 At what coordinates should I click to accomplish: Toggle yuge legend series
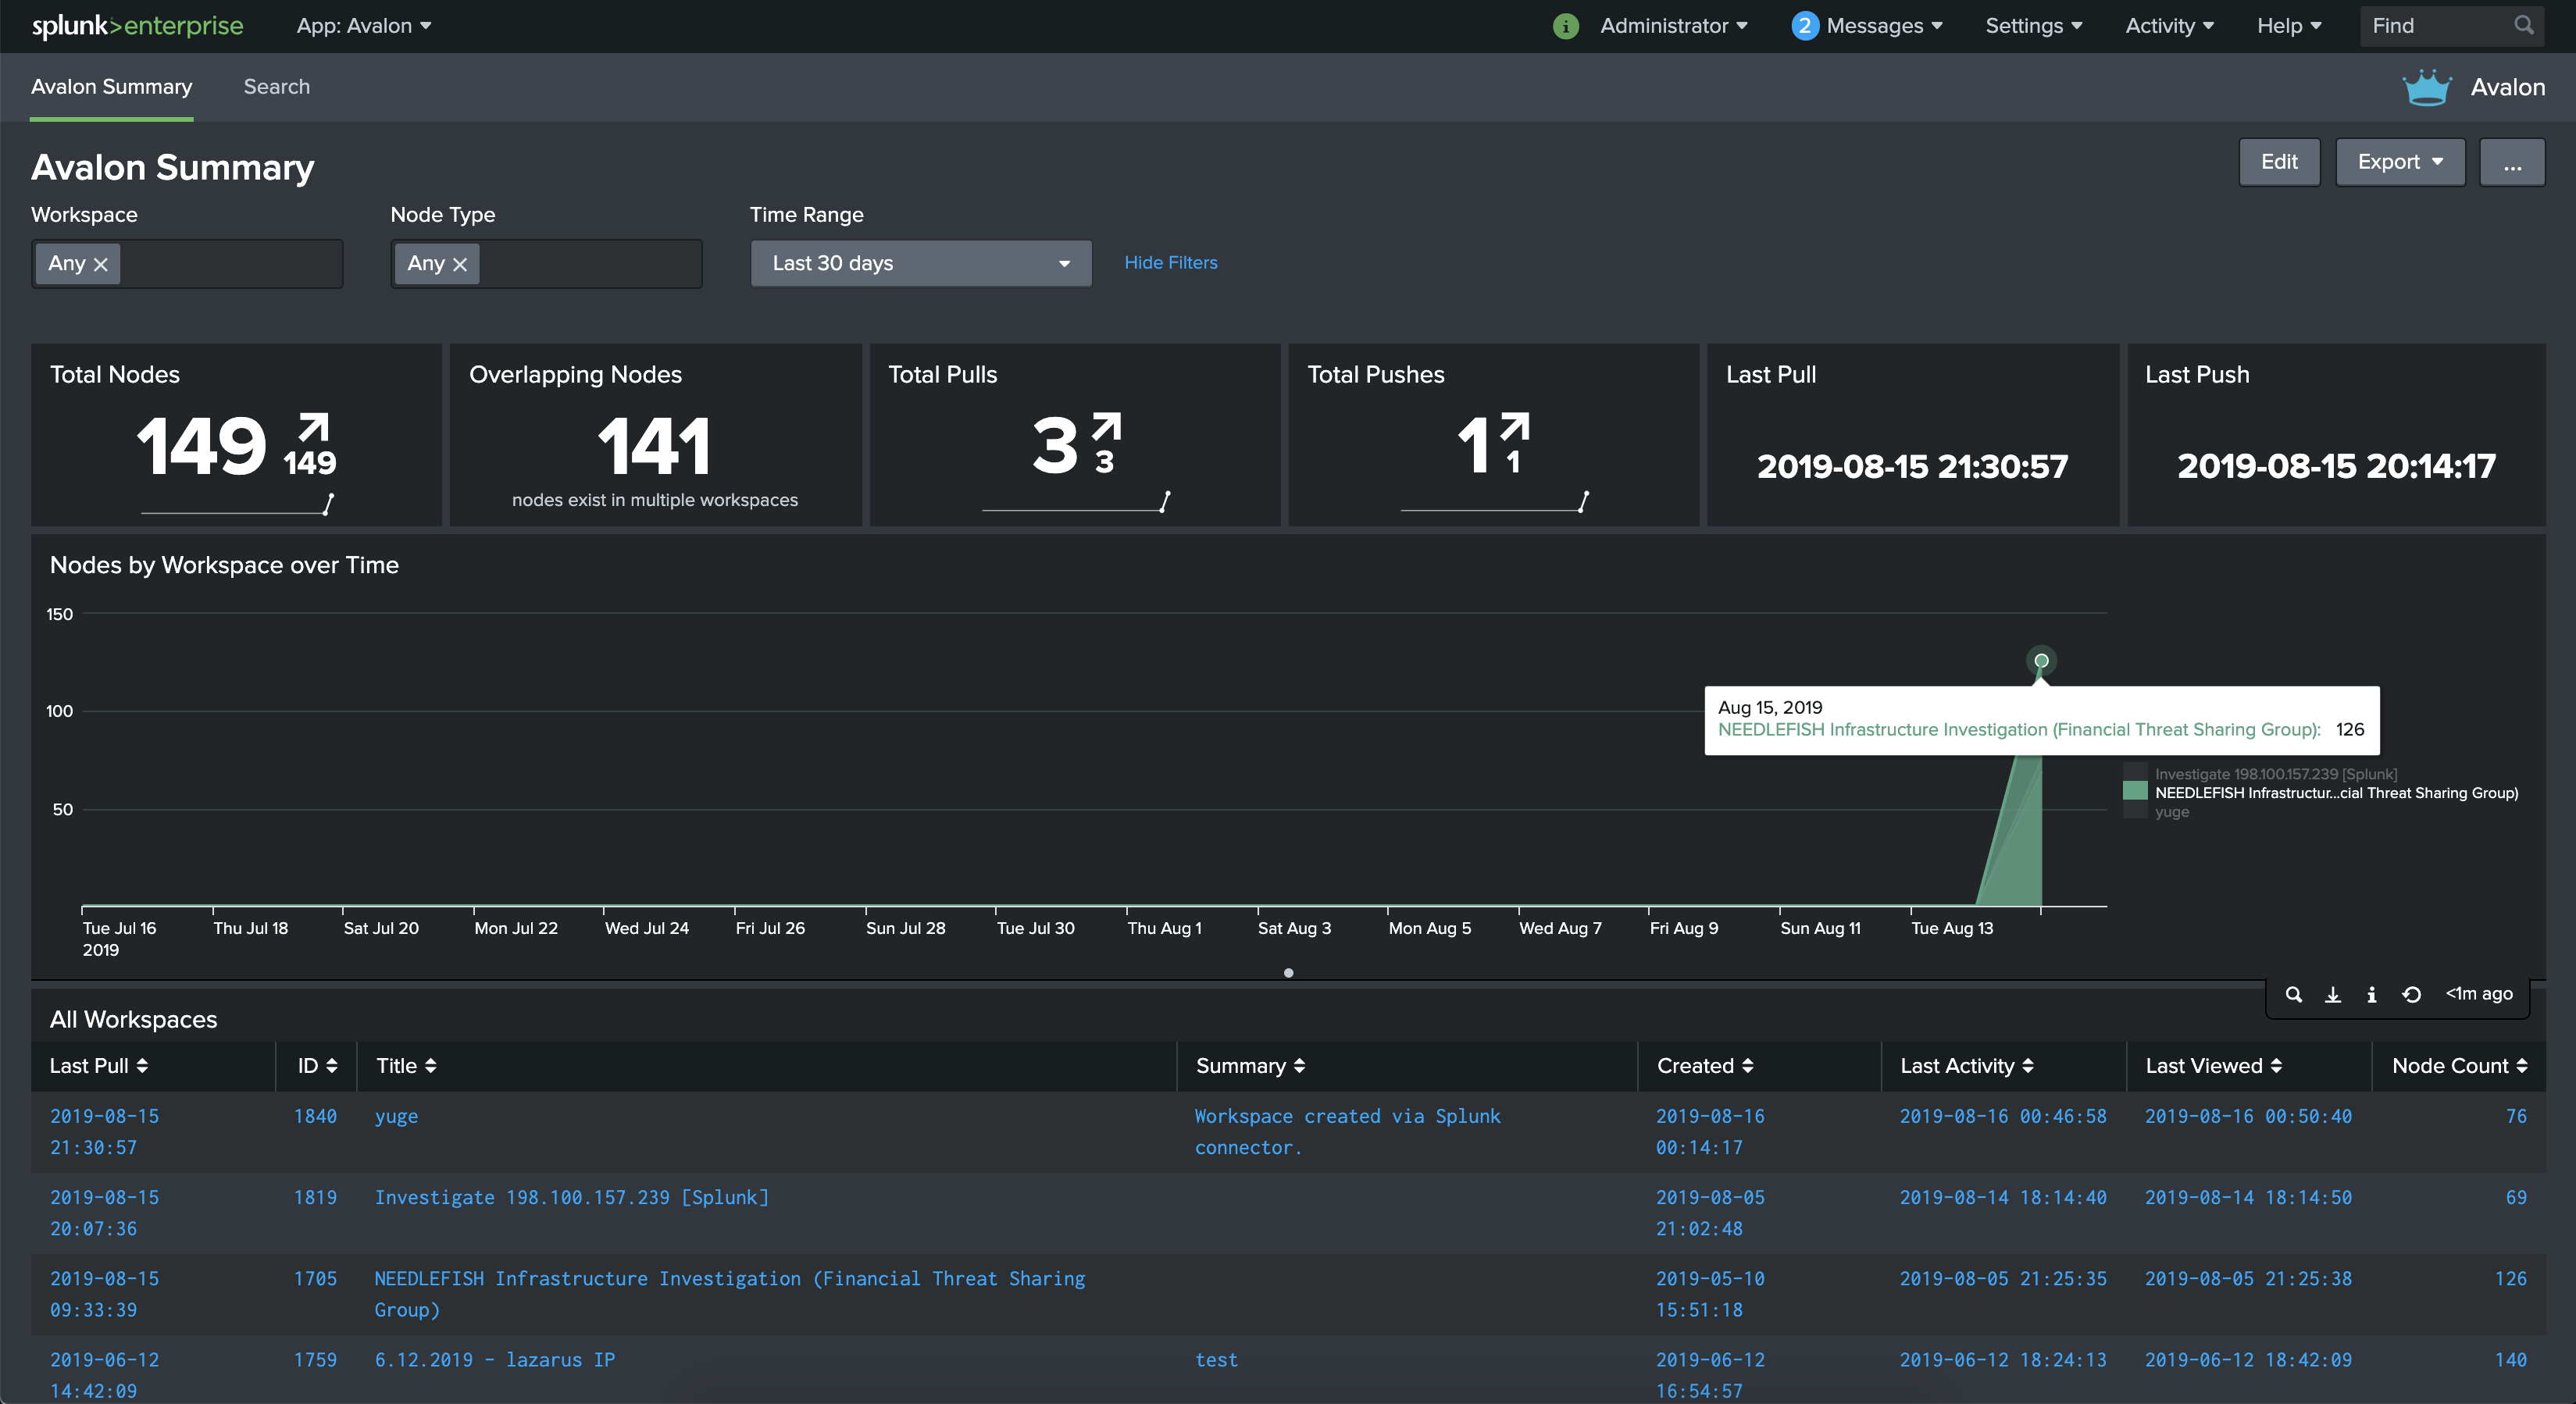click(x=2172, y=812)
